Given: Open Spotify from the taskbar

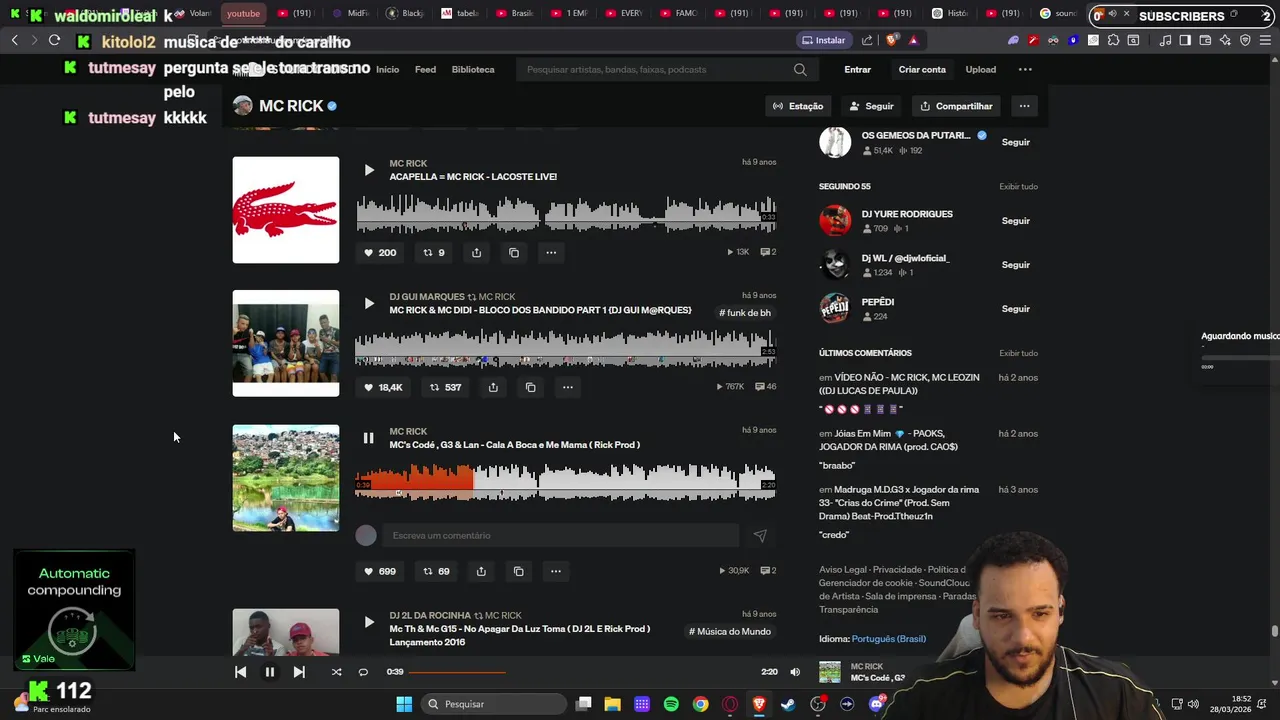Looking at the screenshot, I should [671, 704].
